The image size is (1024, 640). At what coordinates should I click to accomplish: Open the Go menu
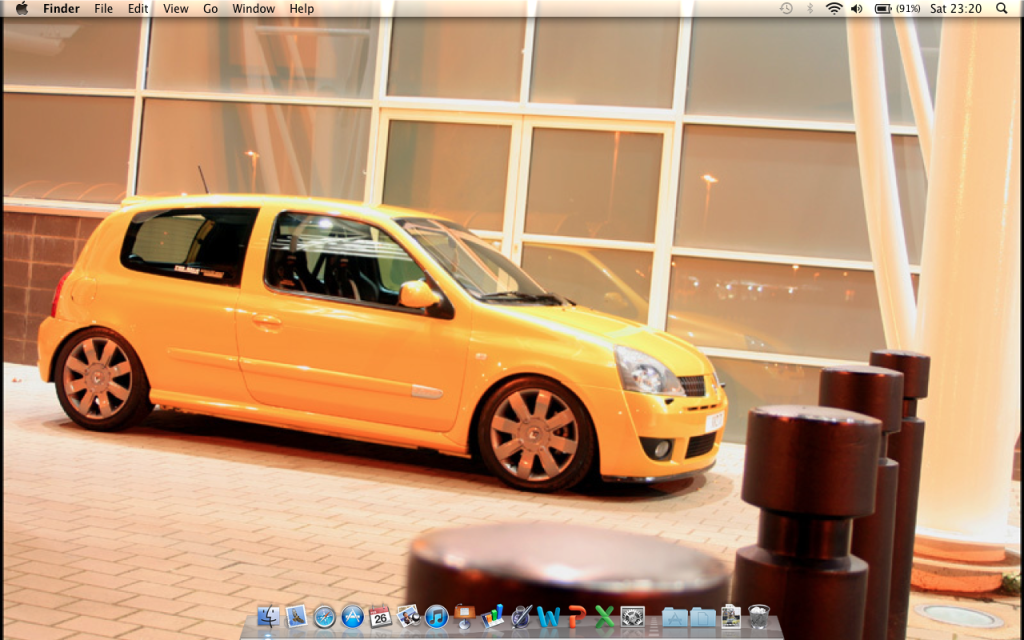click(210, 9)
